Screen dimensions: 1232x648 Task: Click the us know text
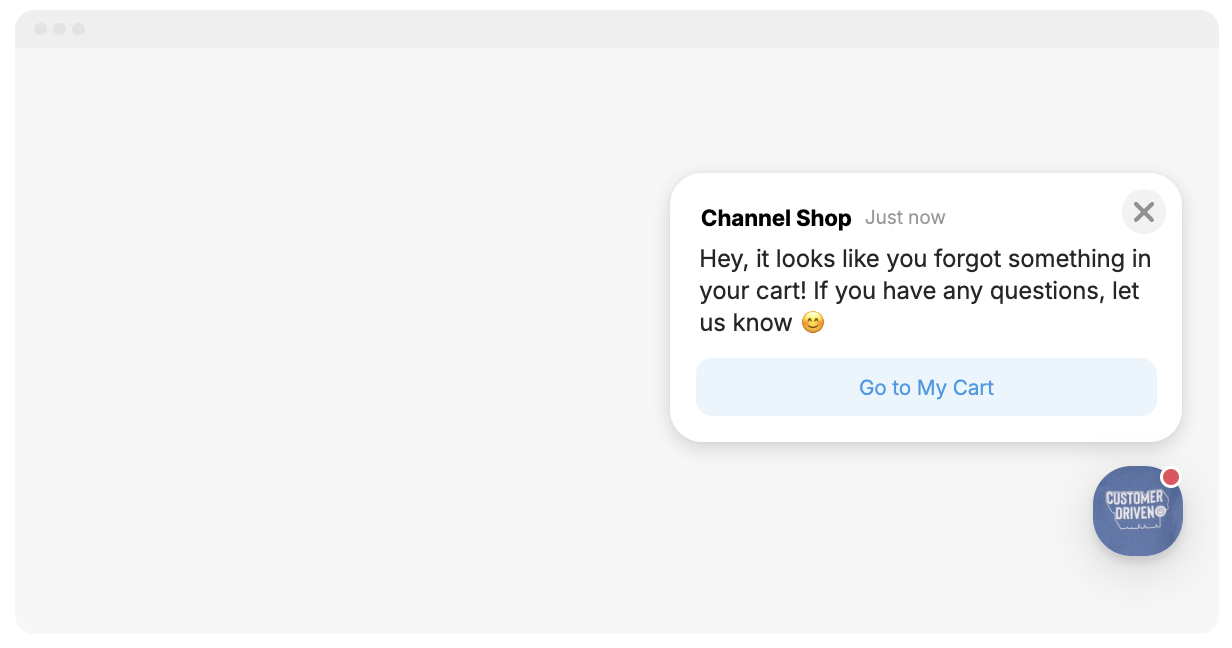click(746, 323)
